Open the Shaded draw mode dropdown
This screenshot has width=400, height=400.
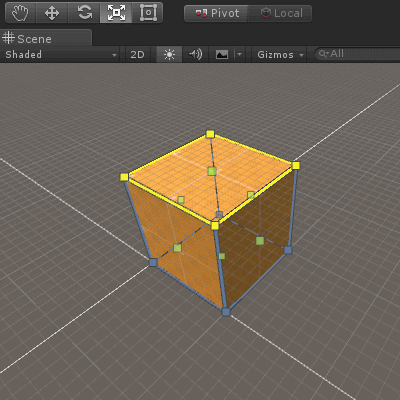tap(61, 54)
